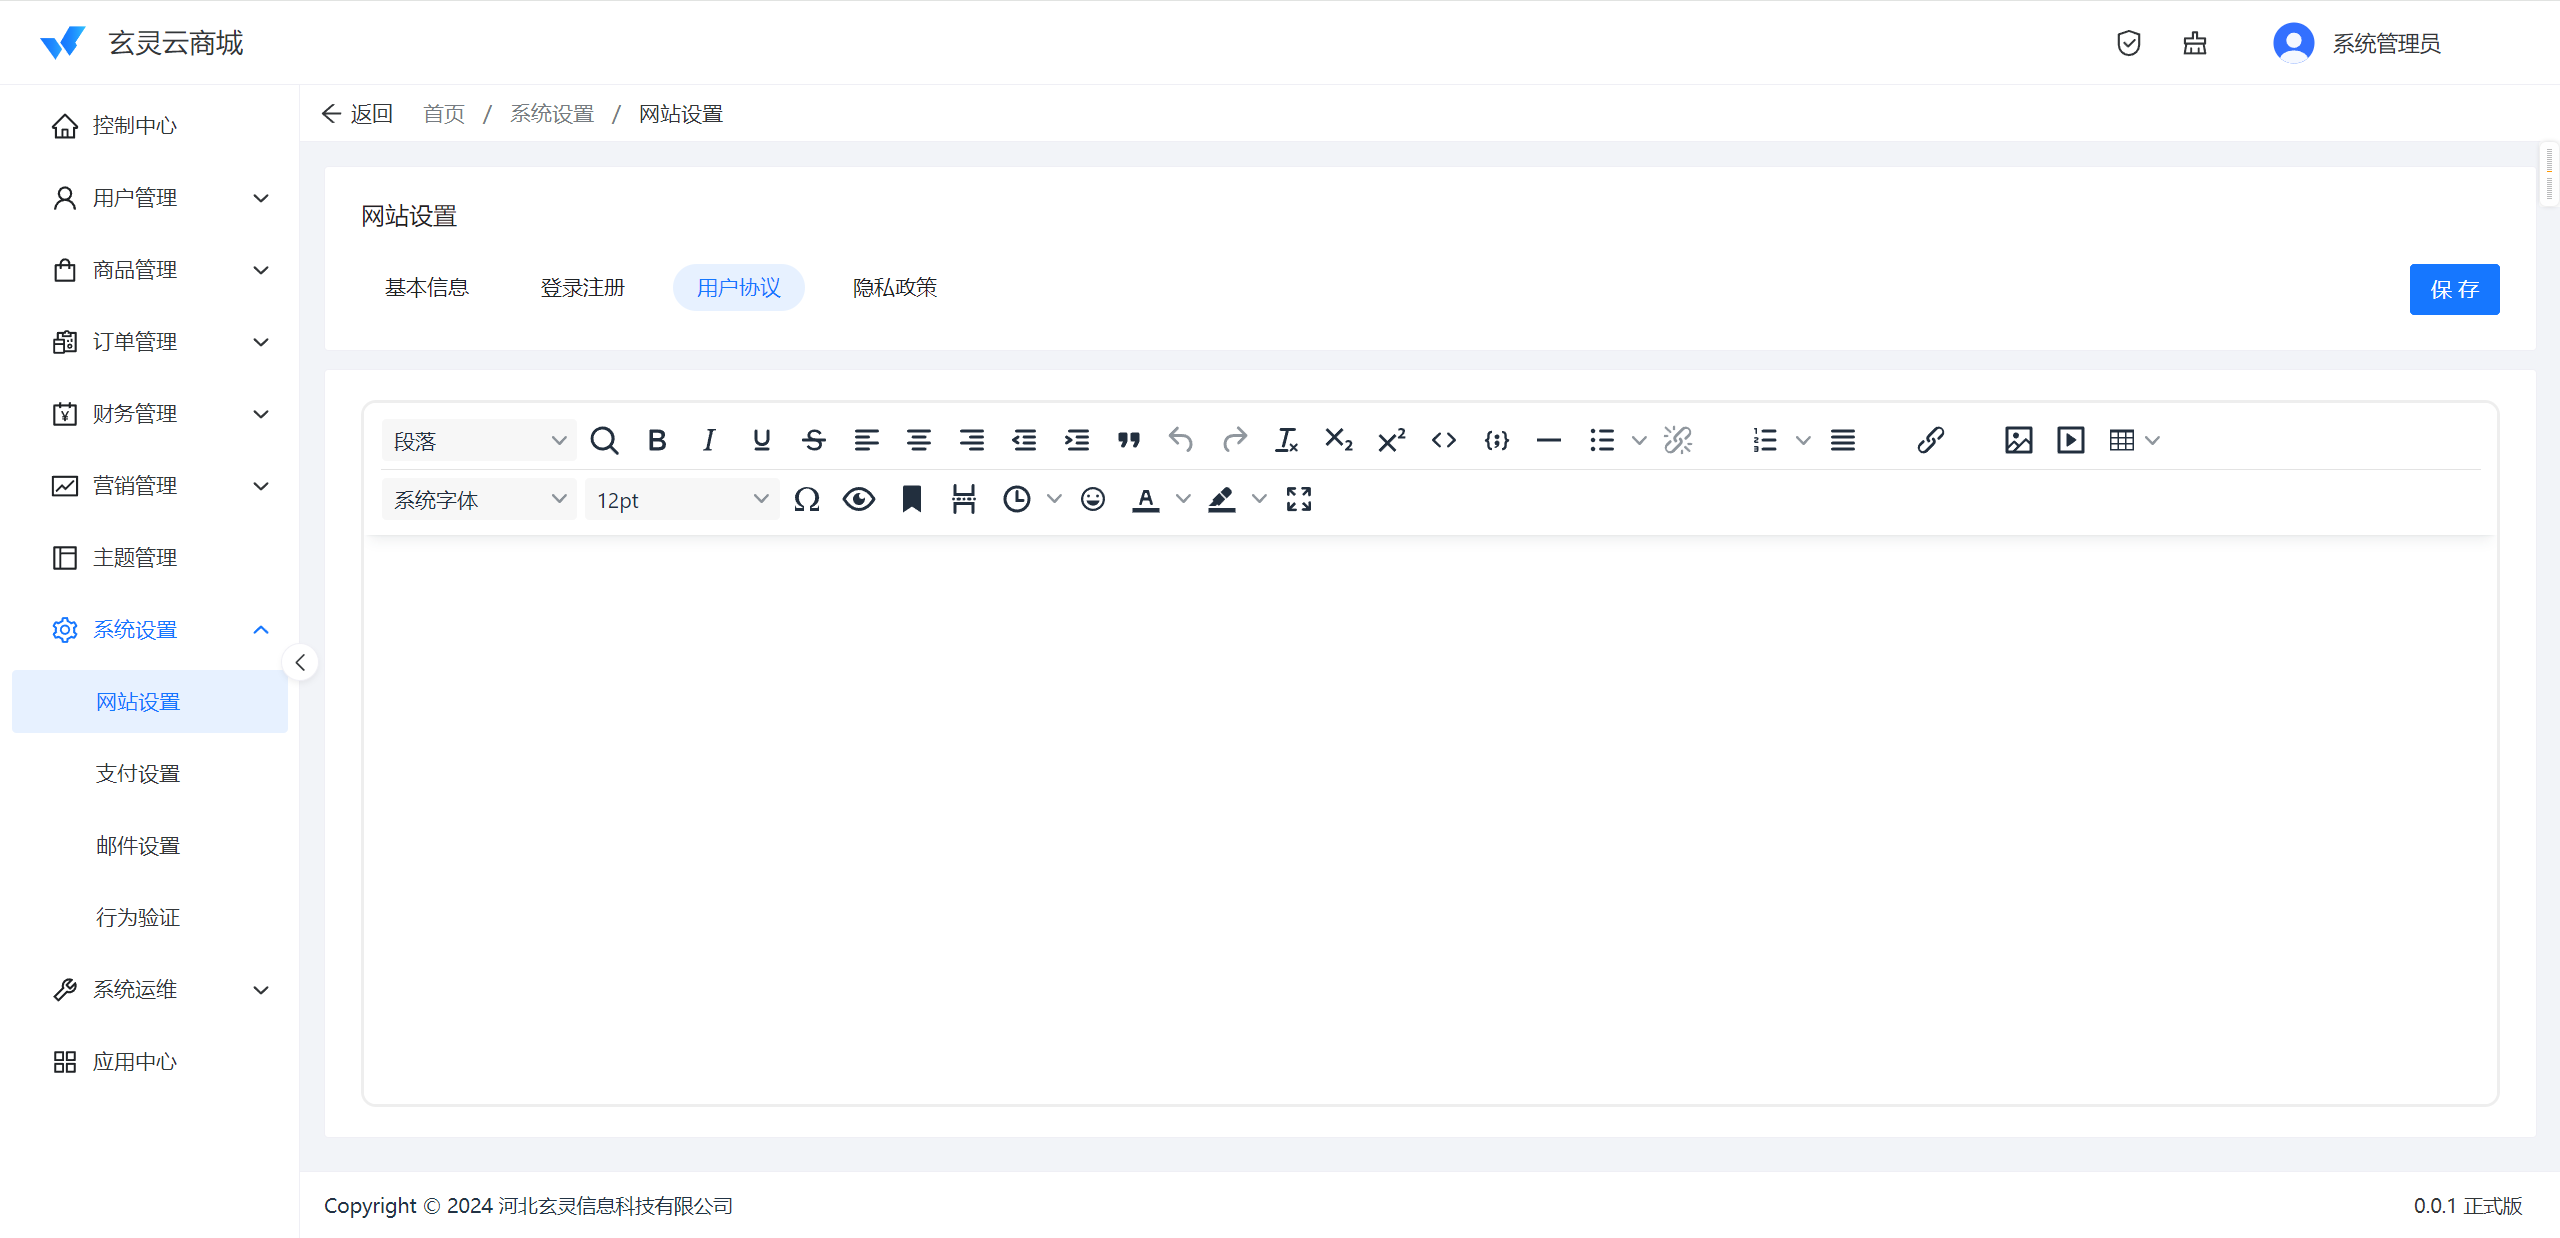This screenshot has height=1238, width=2560.
Task: Toggle bold formatting
Action: [x=657, y=440]
